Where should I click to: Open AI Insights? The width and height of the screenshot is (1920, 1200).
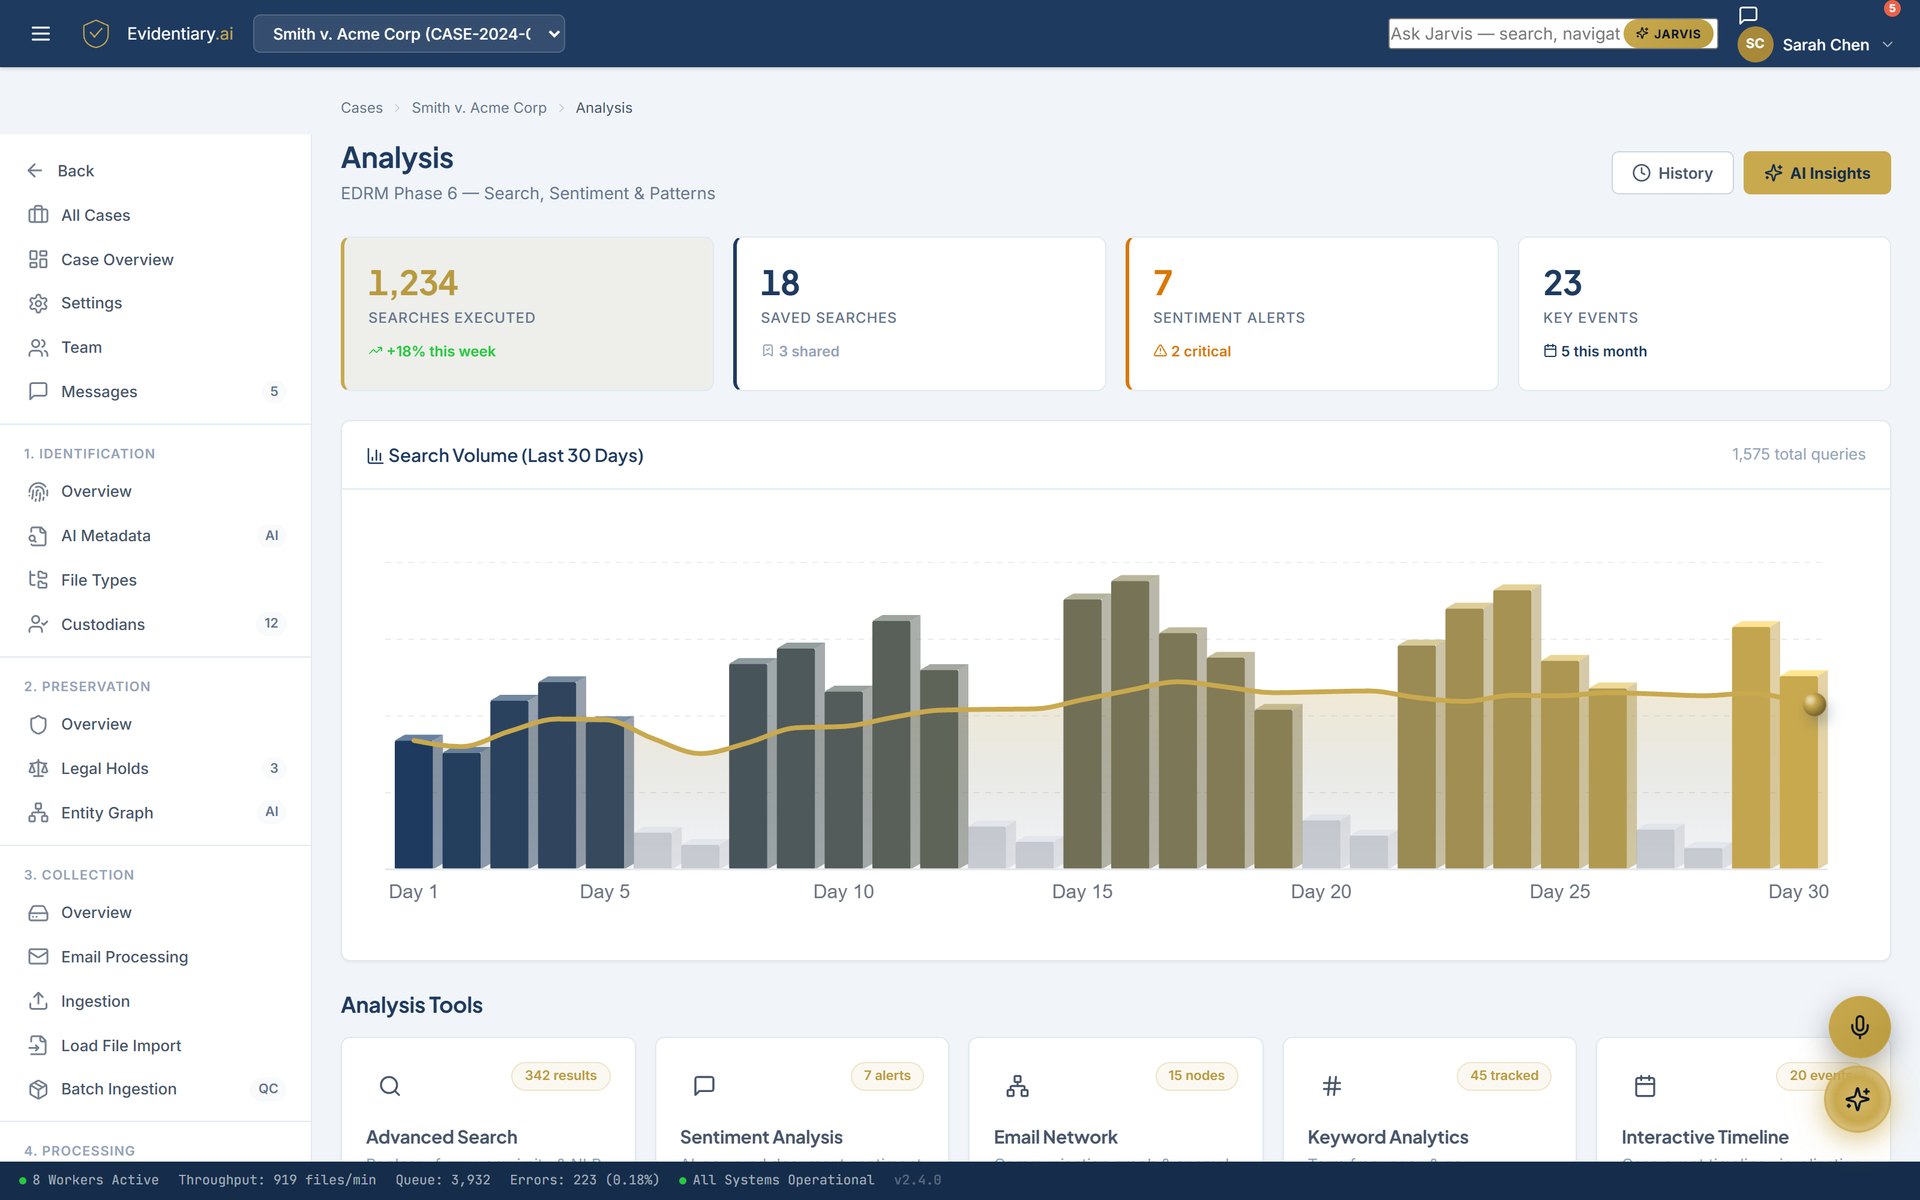point(1816,173)
